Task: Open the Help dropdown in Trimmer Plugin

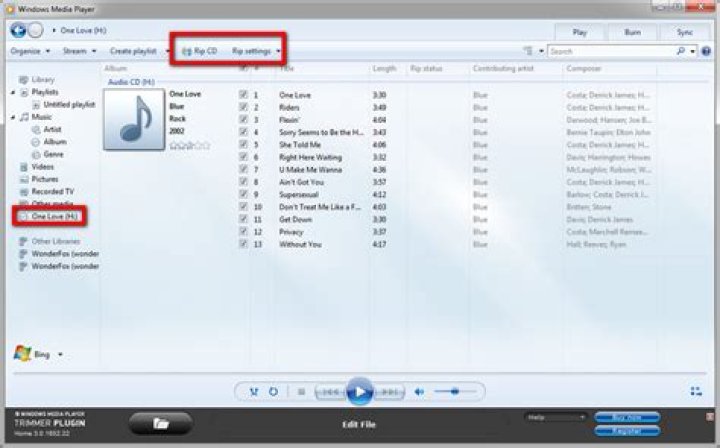Action: (x=556, y=417)
